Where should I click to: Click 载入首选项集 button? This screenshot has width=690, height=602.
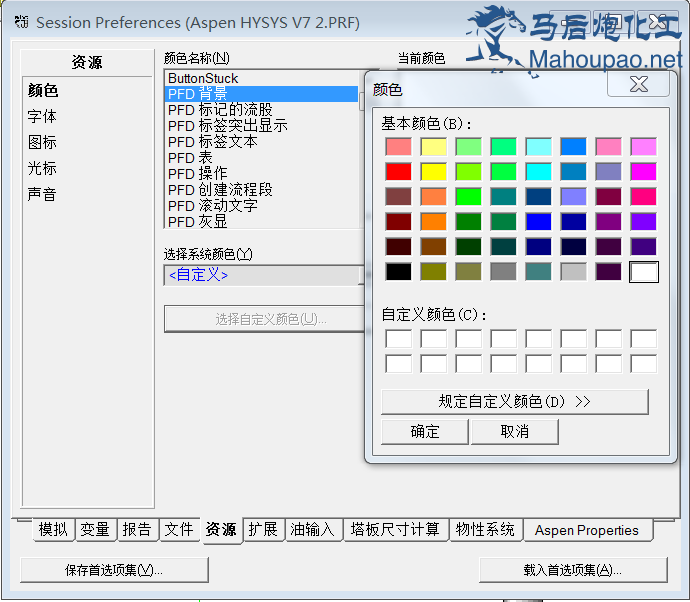pos(573,570)
